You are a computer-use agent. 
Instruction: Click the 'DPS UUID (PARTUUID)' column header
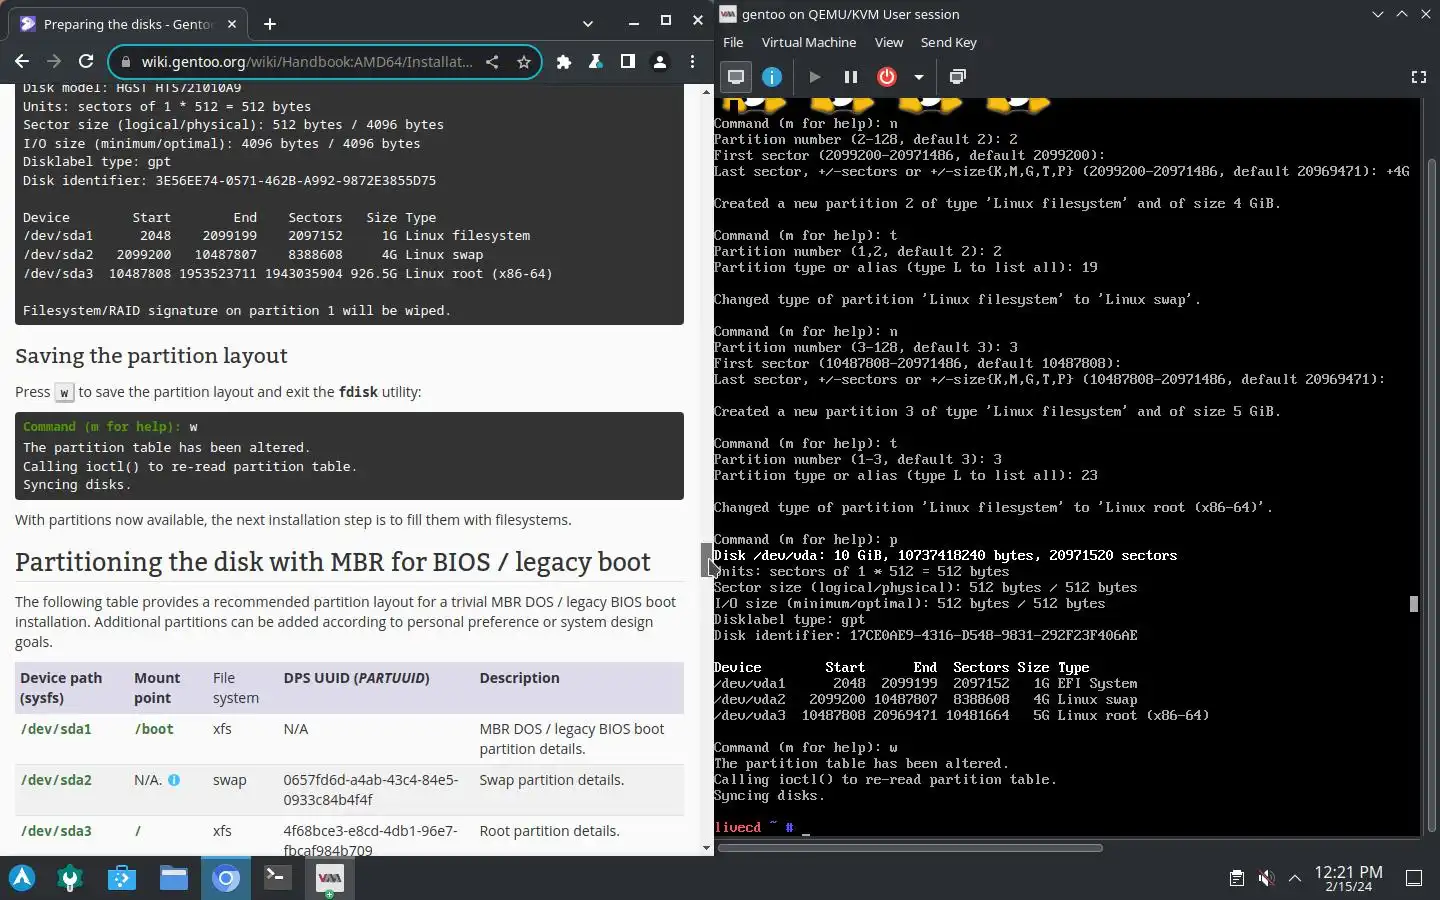pyautogui.click(x=357, y=678)
